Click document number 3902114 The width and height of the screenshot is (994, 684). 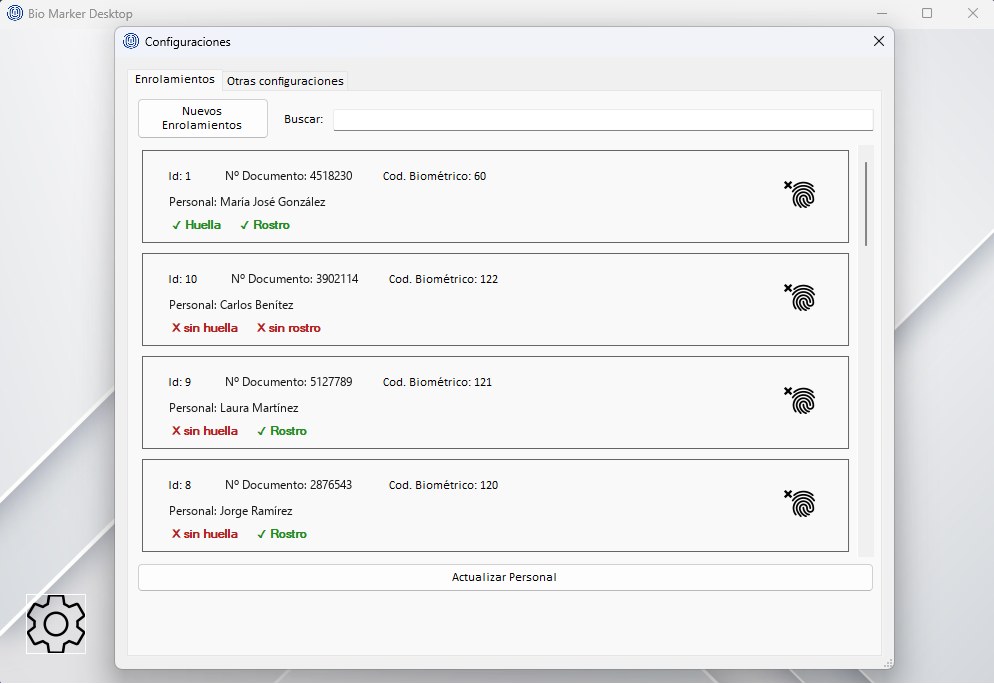(x=337, y=279)
